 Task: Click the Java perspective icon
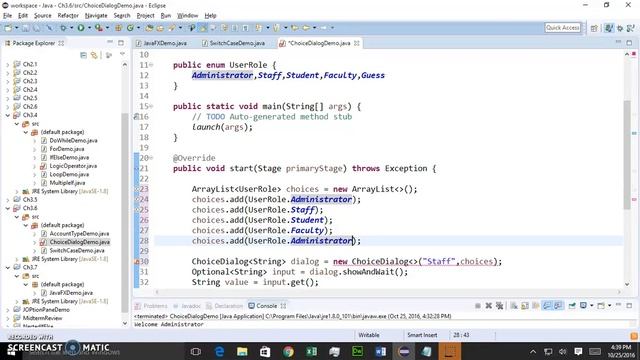click(x=609, y=28)
